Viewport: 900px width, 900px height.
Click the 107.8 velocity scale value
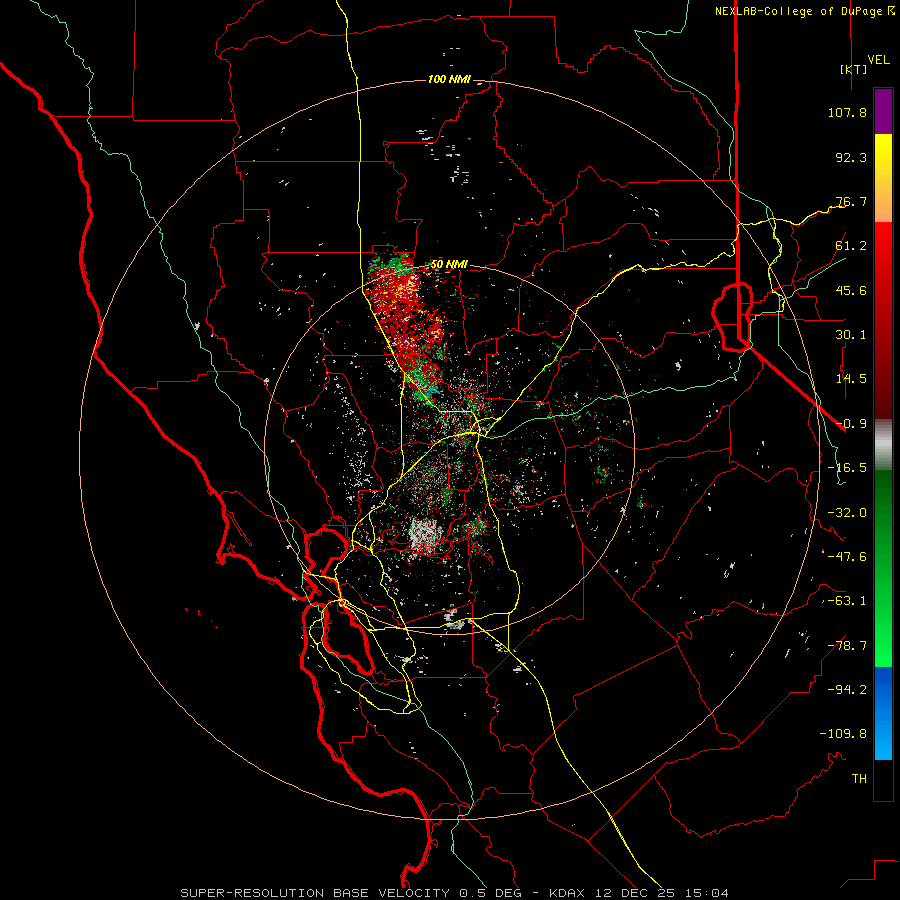pyautogui.click(x=847, y=112)
